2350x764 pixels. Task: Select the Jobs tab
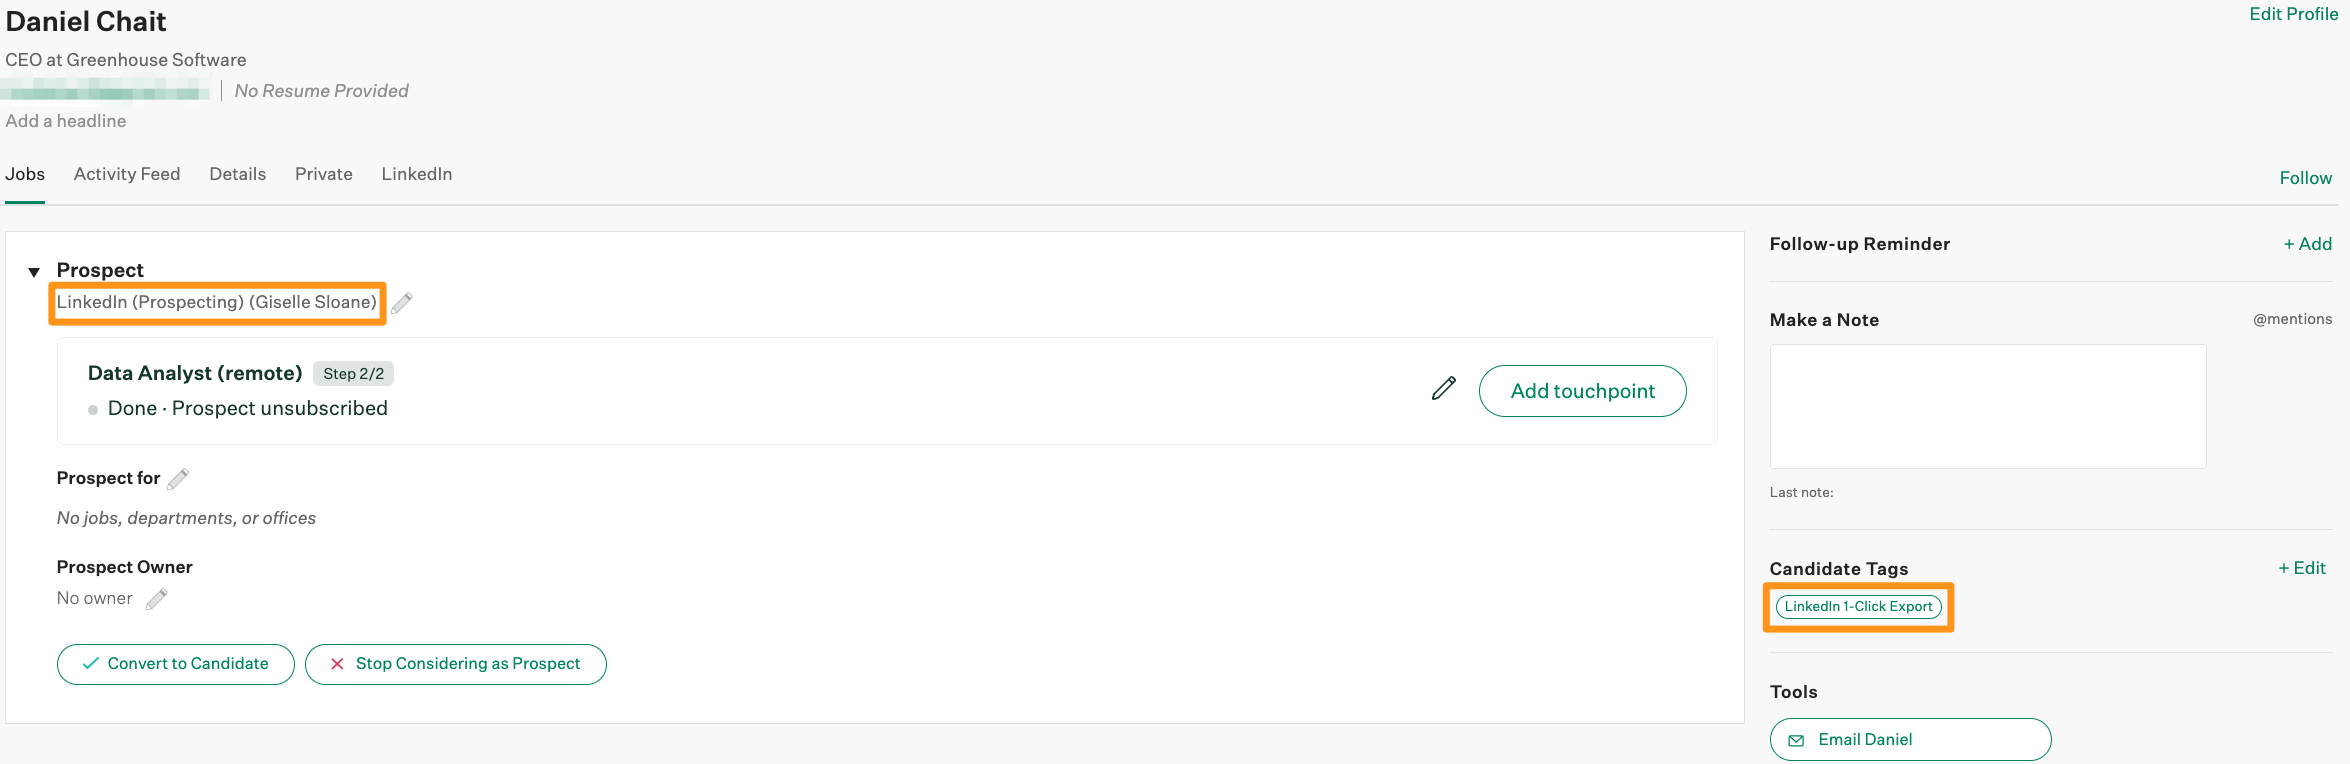[25, 174]
